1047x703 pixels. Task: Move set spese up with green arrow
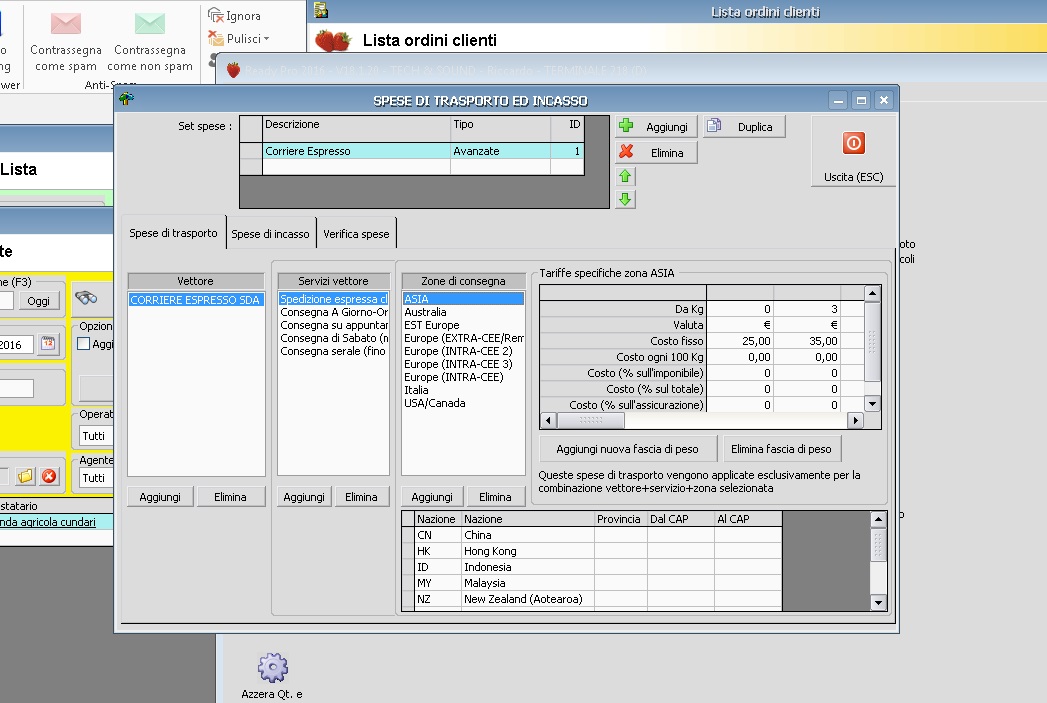pyautogui.click(x=626, y=177)
